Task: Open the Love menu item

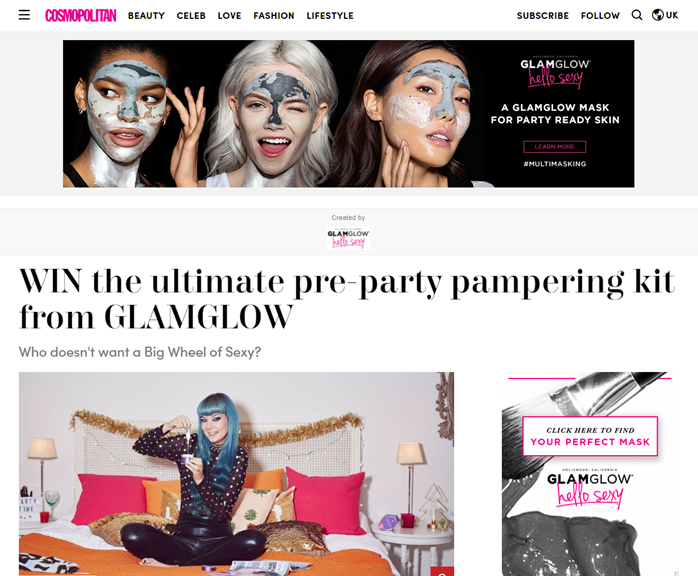Action: click(229, 16)
